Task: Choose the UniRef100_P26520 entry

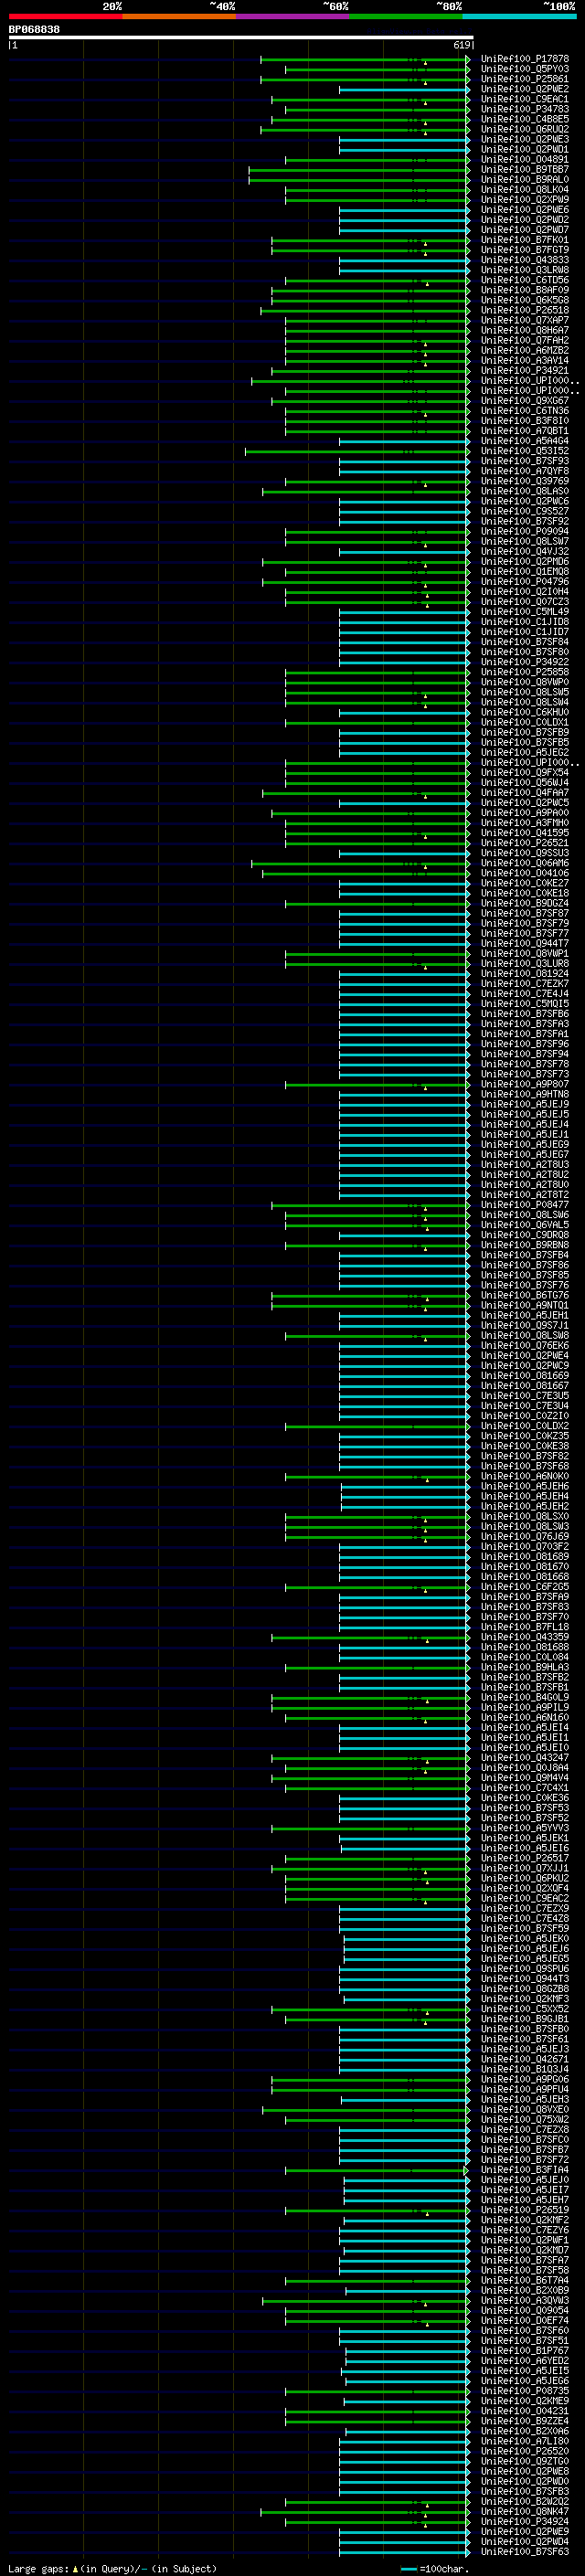Action: tap(525, 2451)
